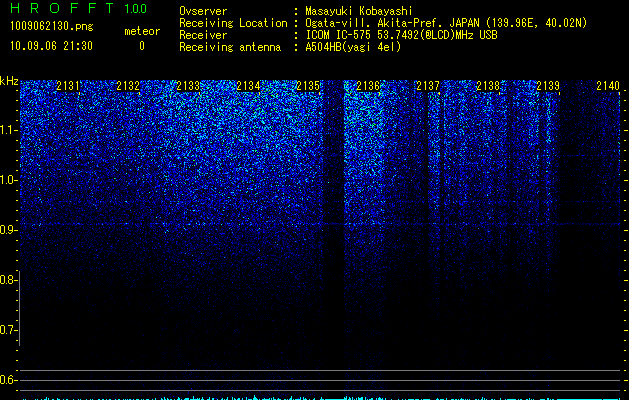Click the HROFFT 1.0.0 title text
Image resolution: width=629 pixels, height=400 pixels.
[x=78, y=8]
